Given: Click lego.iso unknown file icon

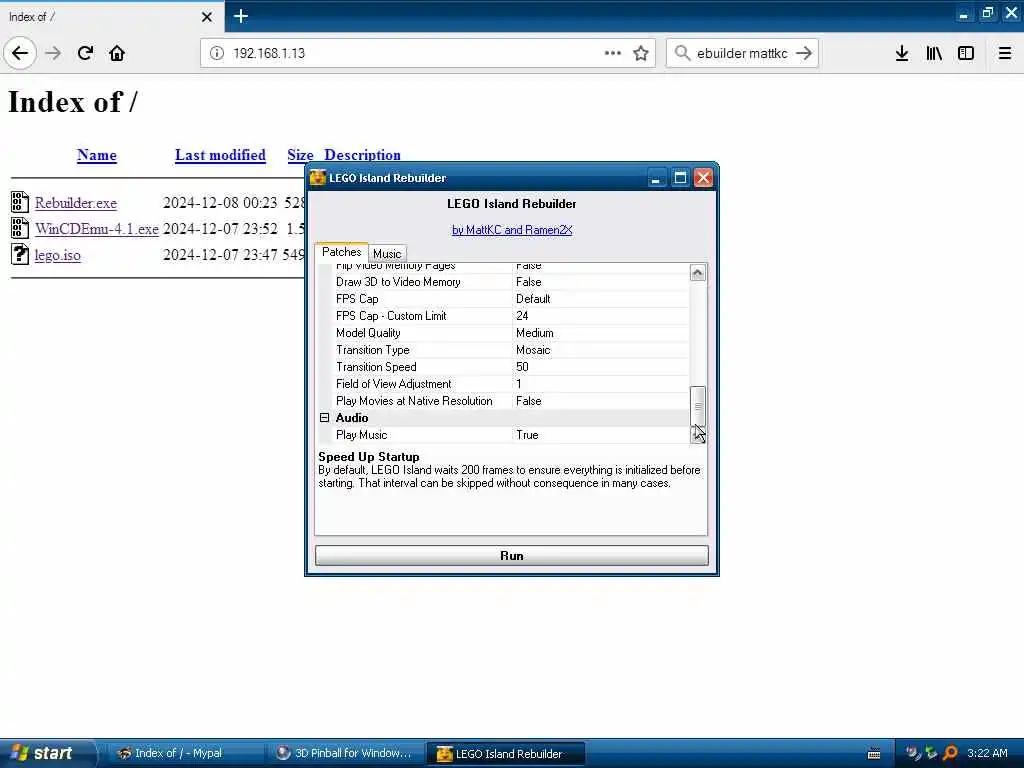Looking at the screenshot, I should point(20,254).
